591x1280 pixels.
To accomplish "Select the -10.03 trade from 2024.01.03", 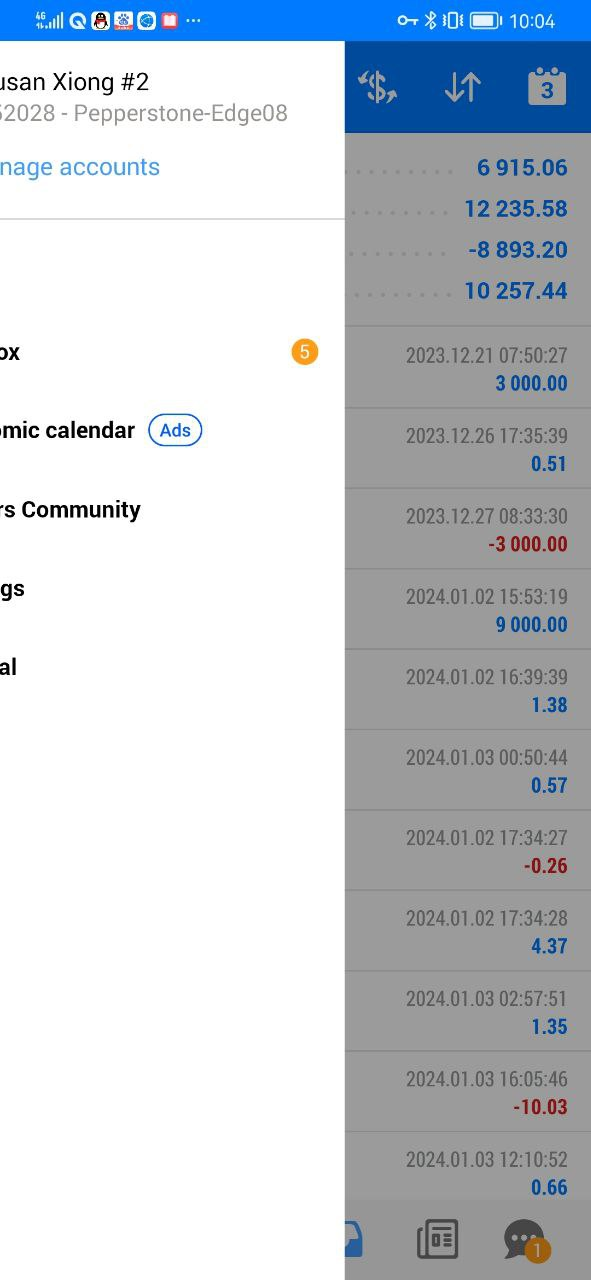I will pyautogui.click(x=468, y=1092).
